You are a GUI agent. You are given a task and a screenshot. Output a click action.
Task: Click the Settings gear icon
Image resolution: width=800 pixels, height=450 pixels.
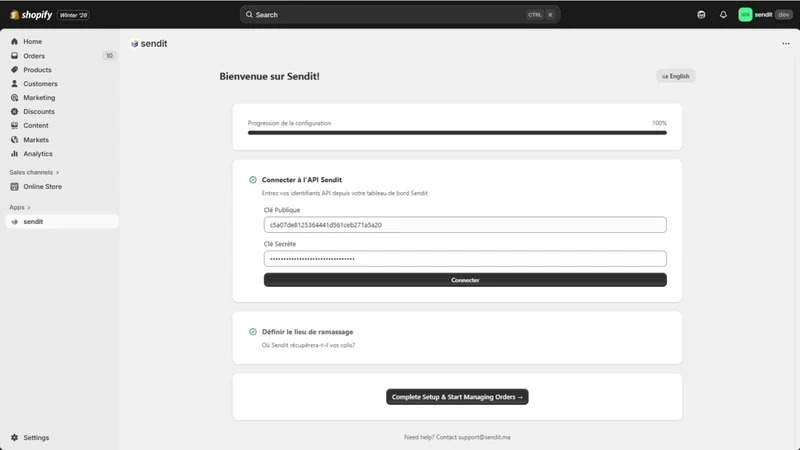pyautogui.click(x=14, y=438)
